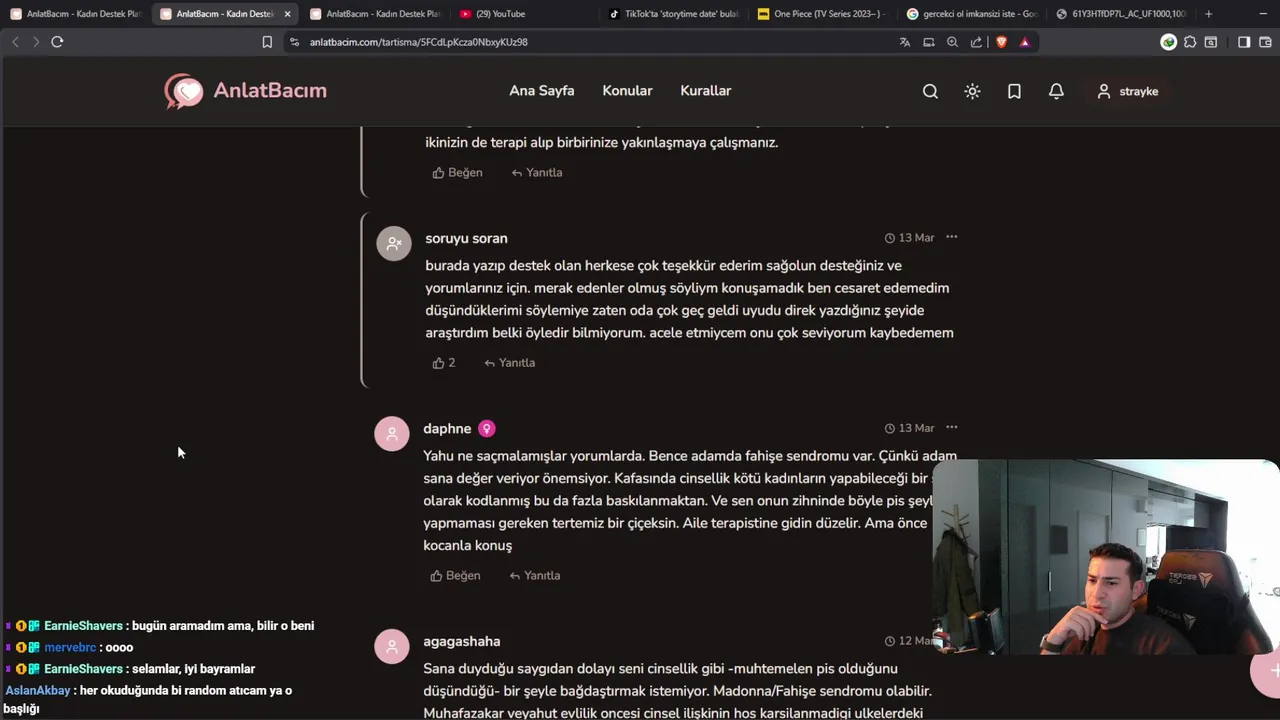Click the share icon in the address bar
This screenshot has height=720, width=1280.
tap(976, 42)
